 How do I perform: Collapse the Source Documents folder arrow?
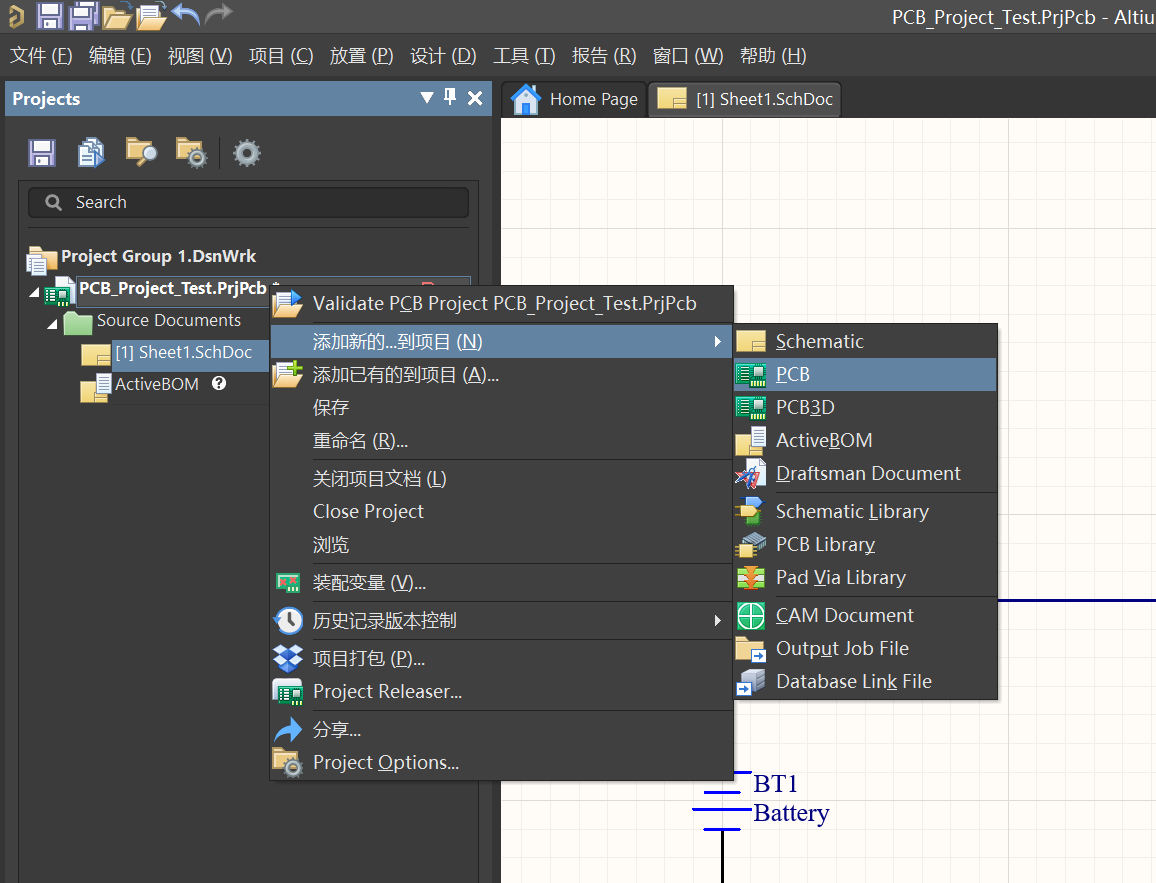pyautogui.click(x=52, y=324)
